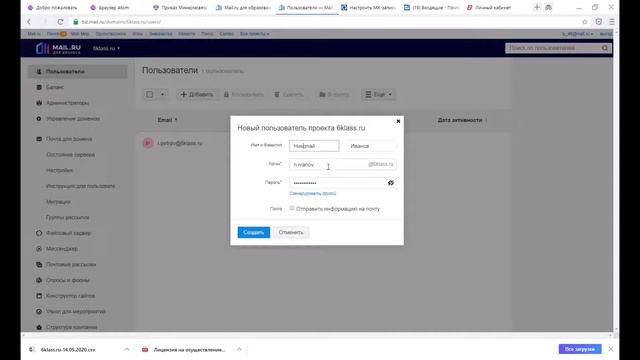Open the account email dropdown in portal bar
Image resolution: width=640 pixels, height=360 pixels.
577,34
